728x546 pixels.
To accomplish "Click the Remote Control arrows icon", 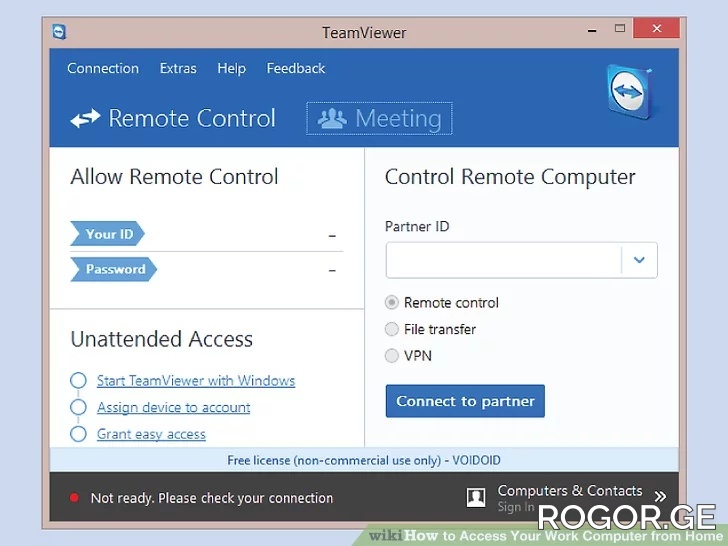I will [x=85, y=118].
